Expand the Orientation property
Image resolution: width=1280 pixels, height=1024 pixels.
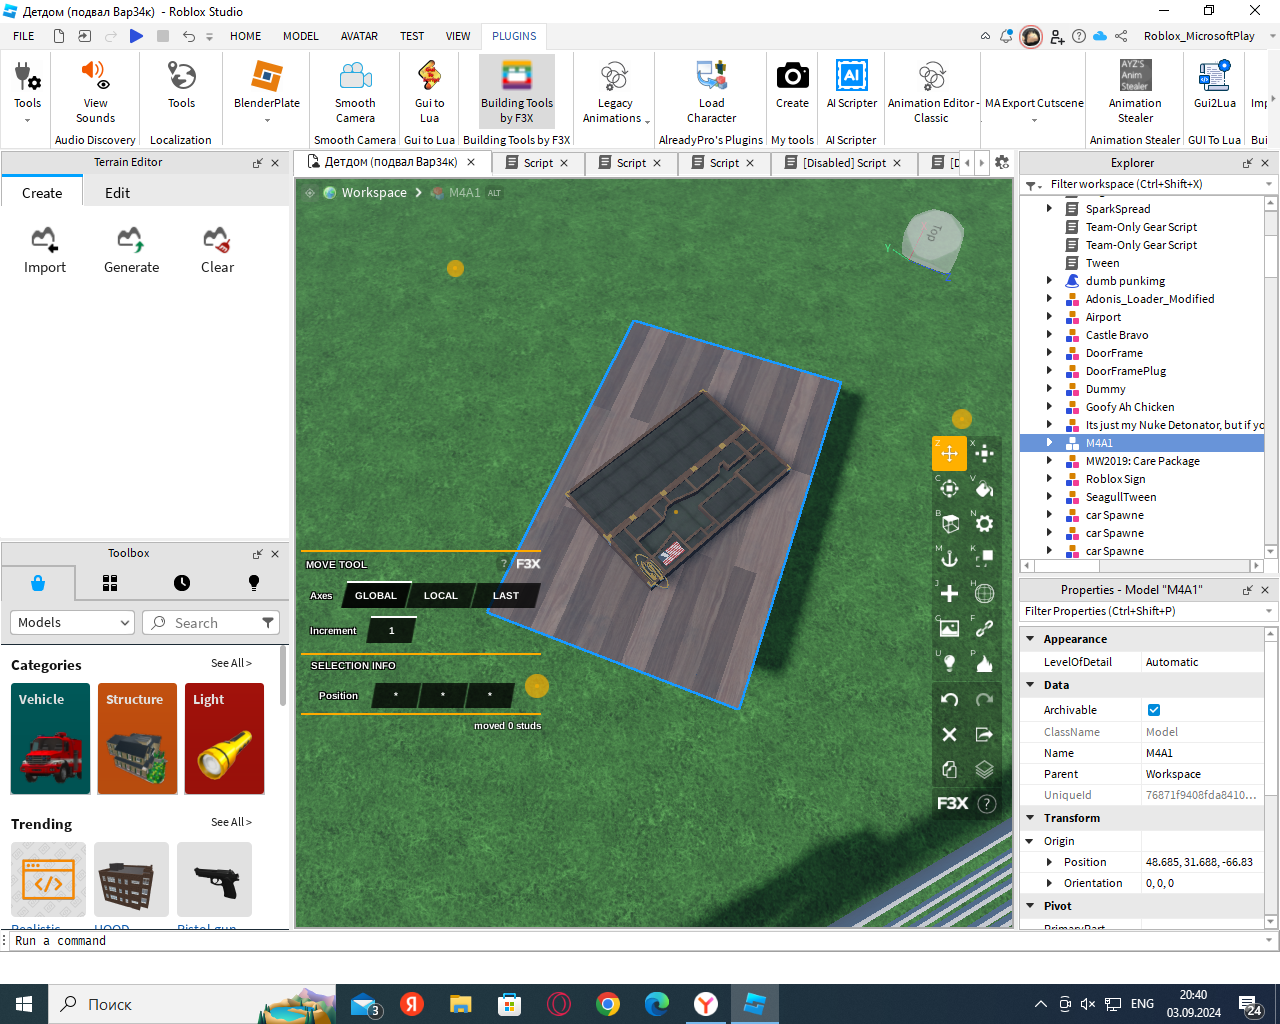click(1049, 883)
